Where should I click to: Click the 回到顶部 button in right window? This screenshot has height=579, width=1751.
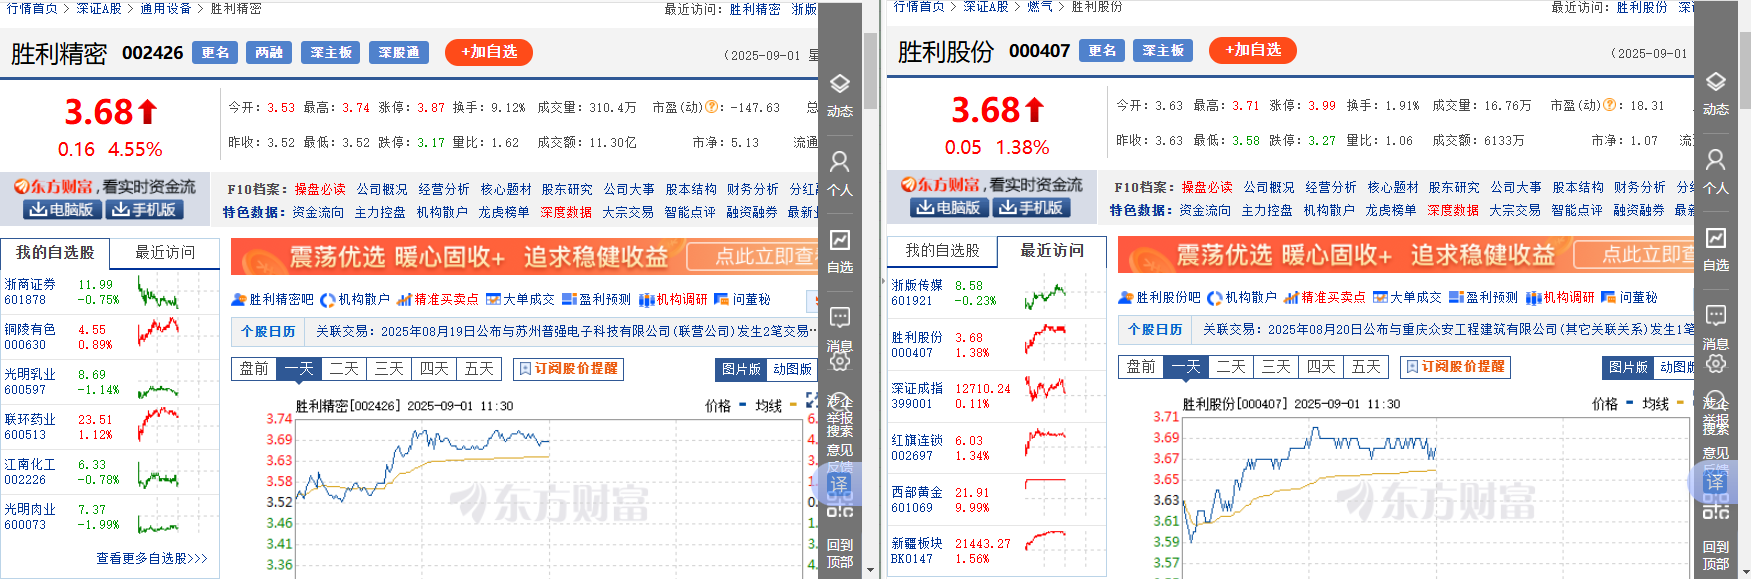(1715, 554)
